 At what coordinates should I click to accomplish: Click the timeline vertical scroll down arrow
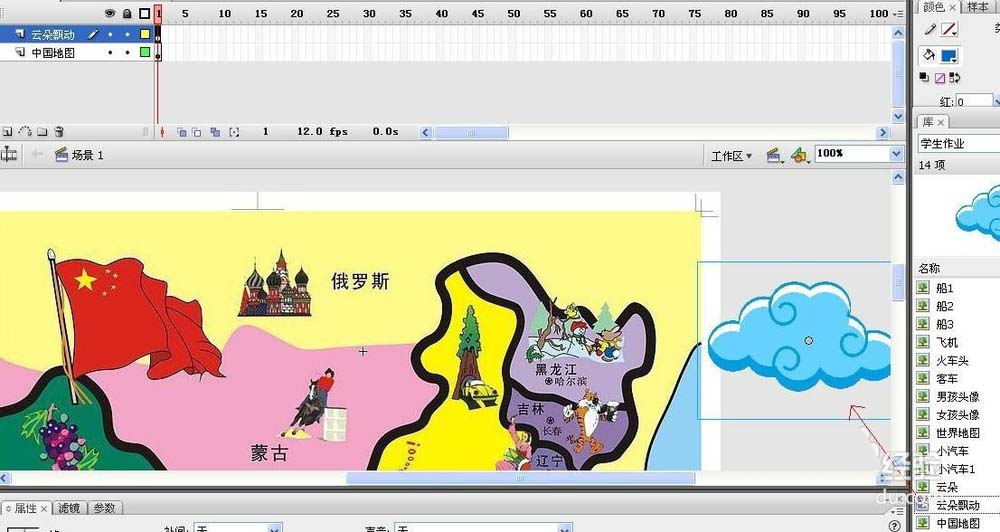[898, 116]
